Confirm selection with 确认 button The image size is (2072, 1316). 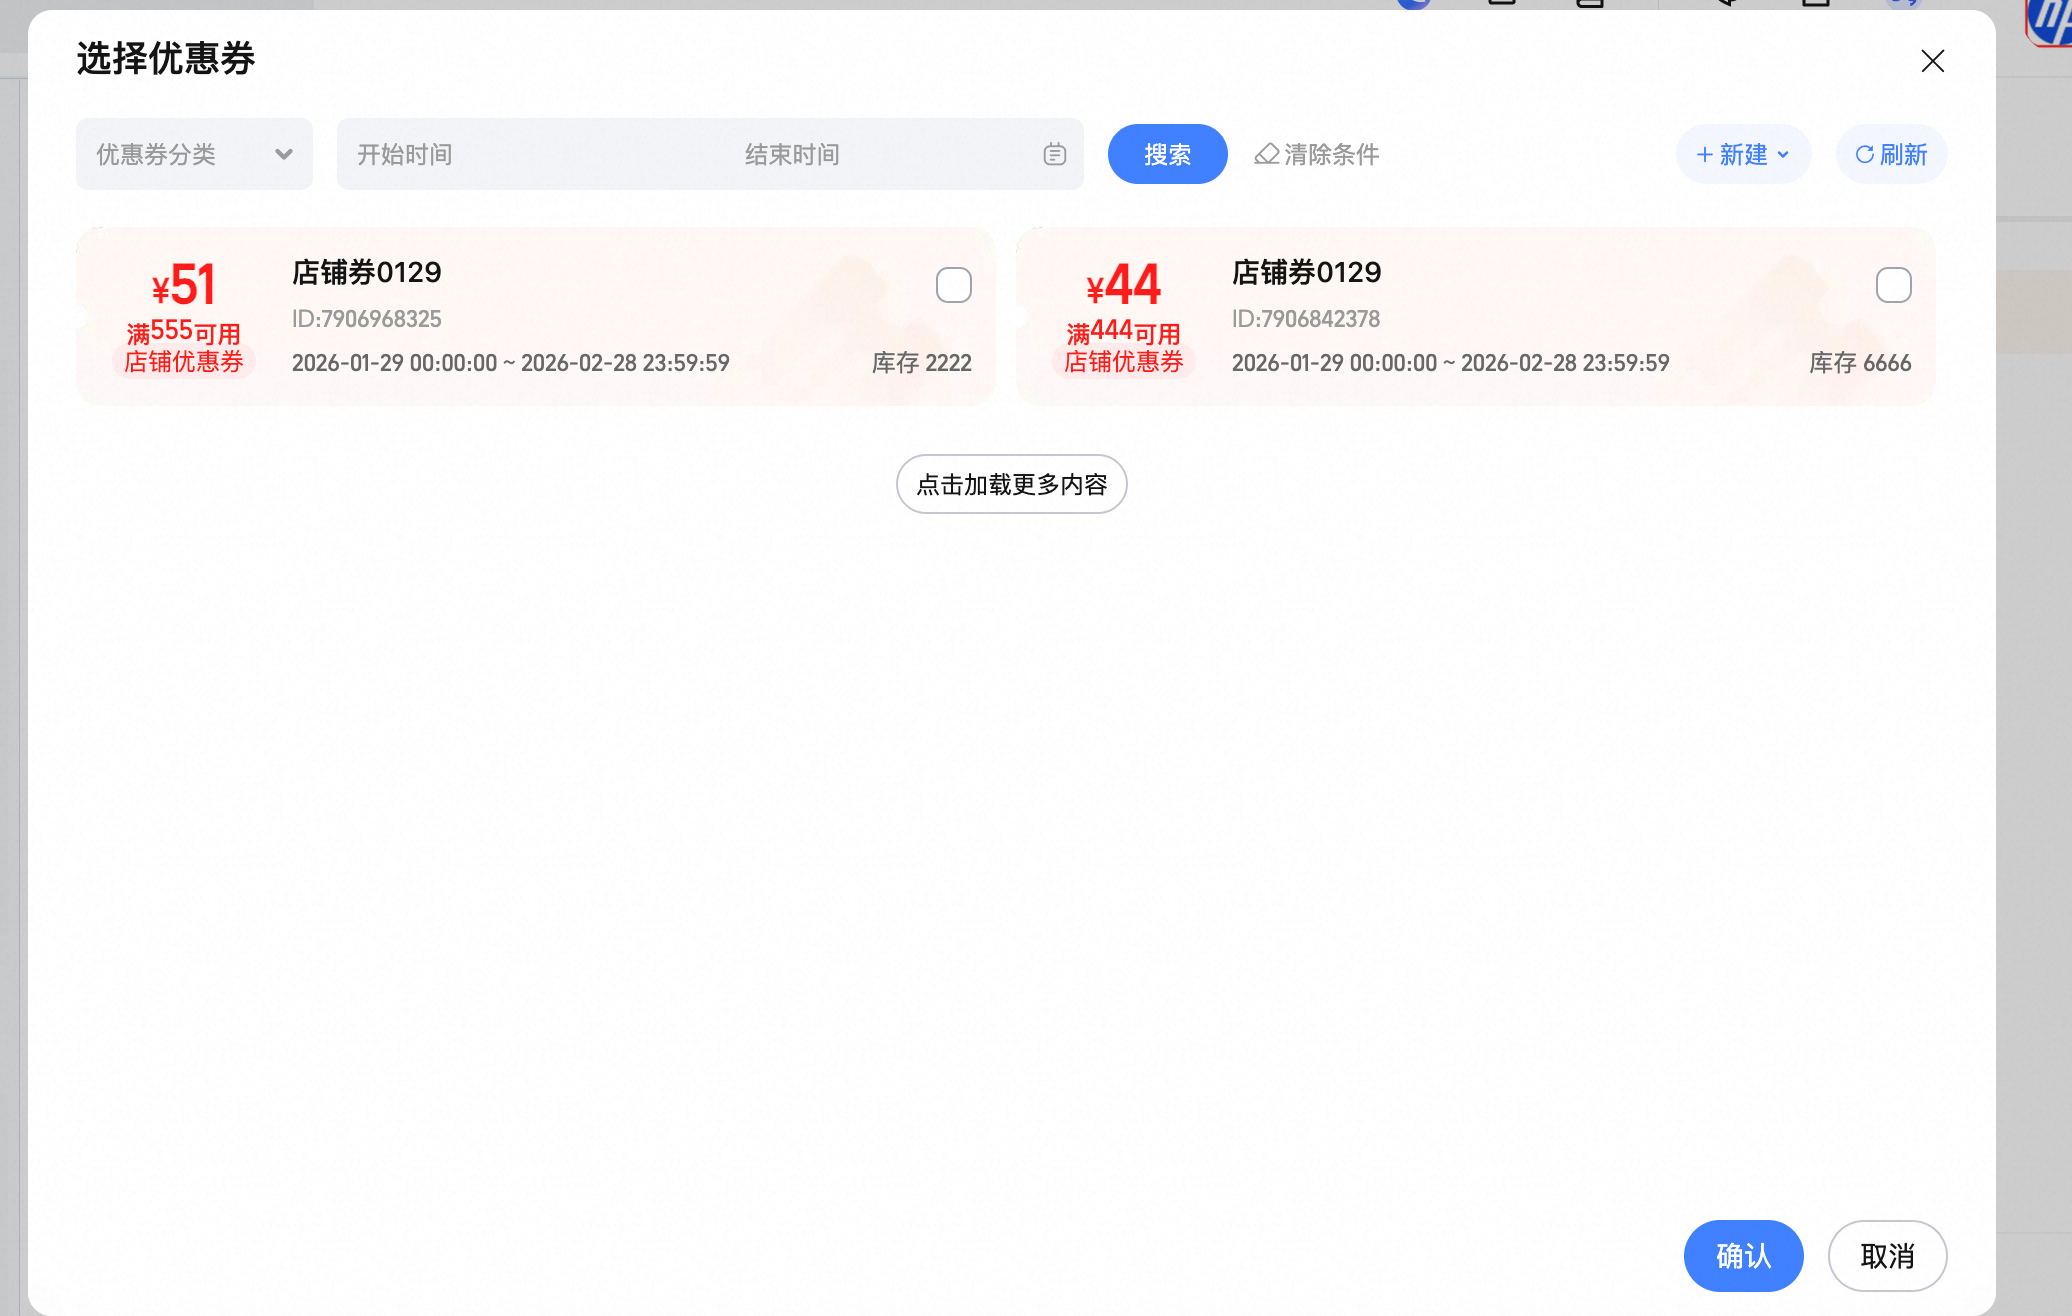click(x=1743, y=1255)
